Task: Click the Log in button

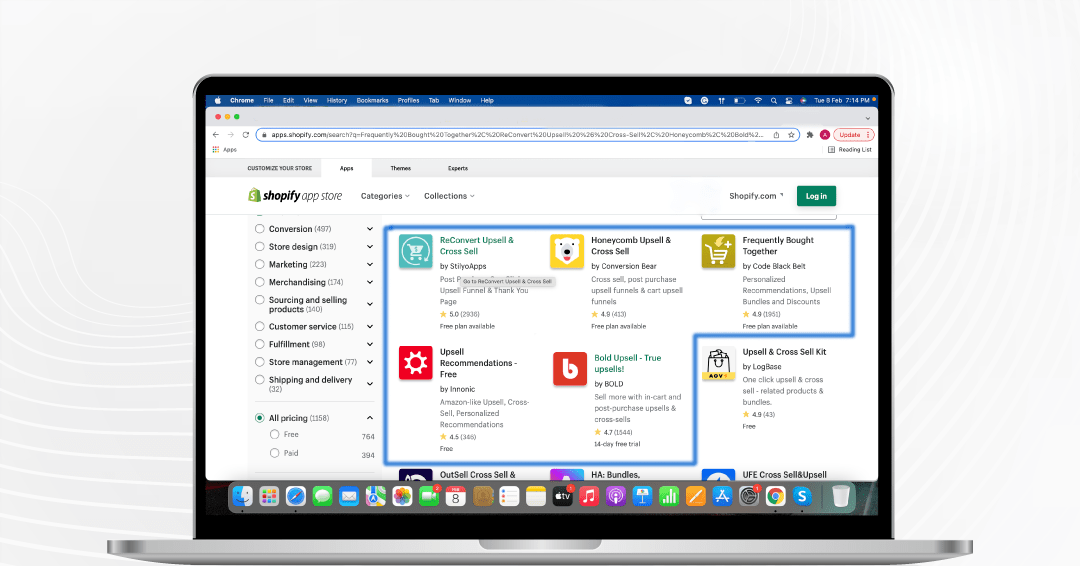Action: point(816,196)
